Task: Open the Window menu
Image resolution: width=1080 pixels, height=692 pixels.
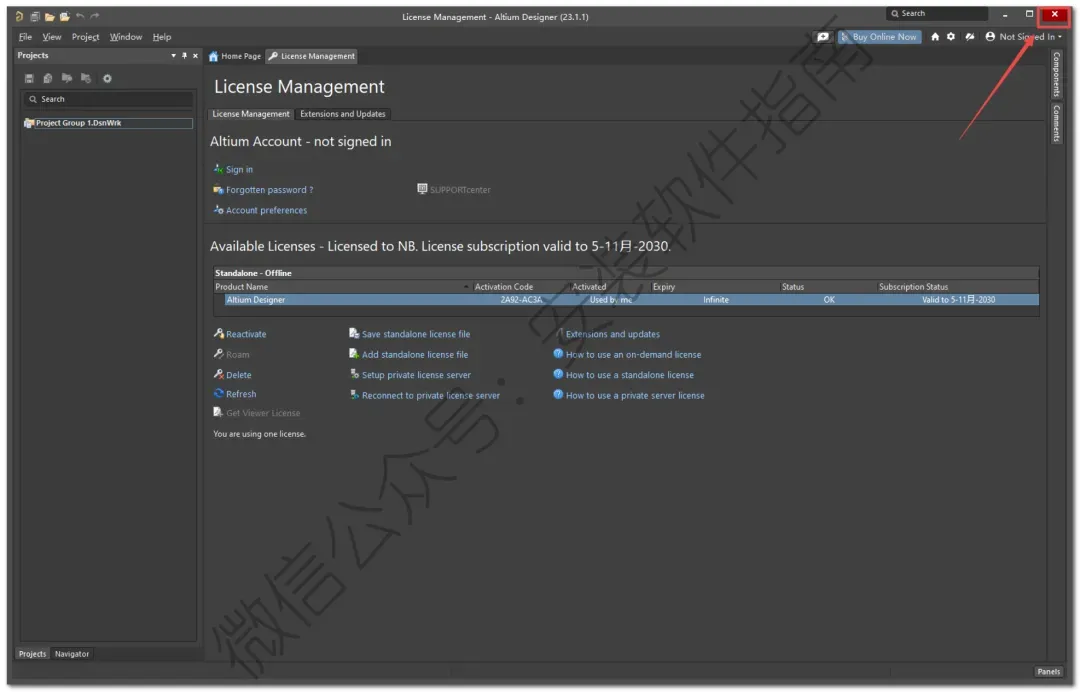Action: point(125,36)
